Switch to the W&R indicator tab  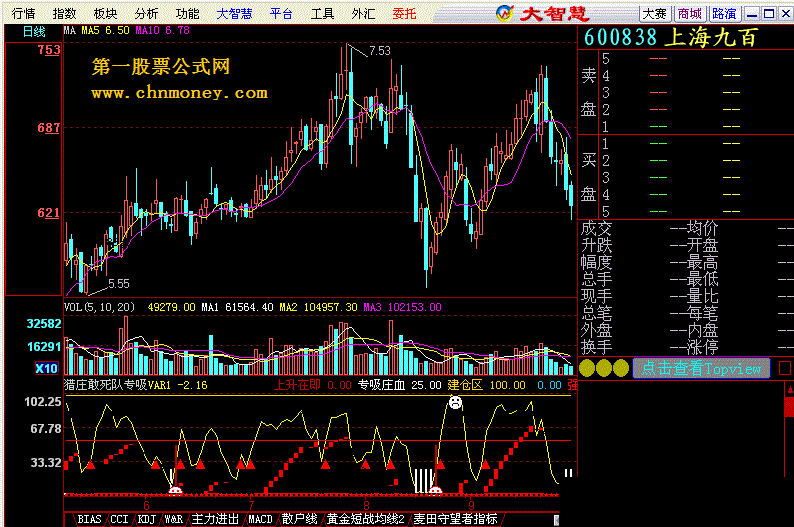coord(174,519)
